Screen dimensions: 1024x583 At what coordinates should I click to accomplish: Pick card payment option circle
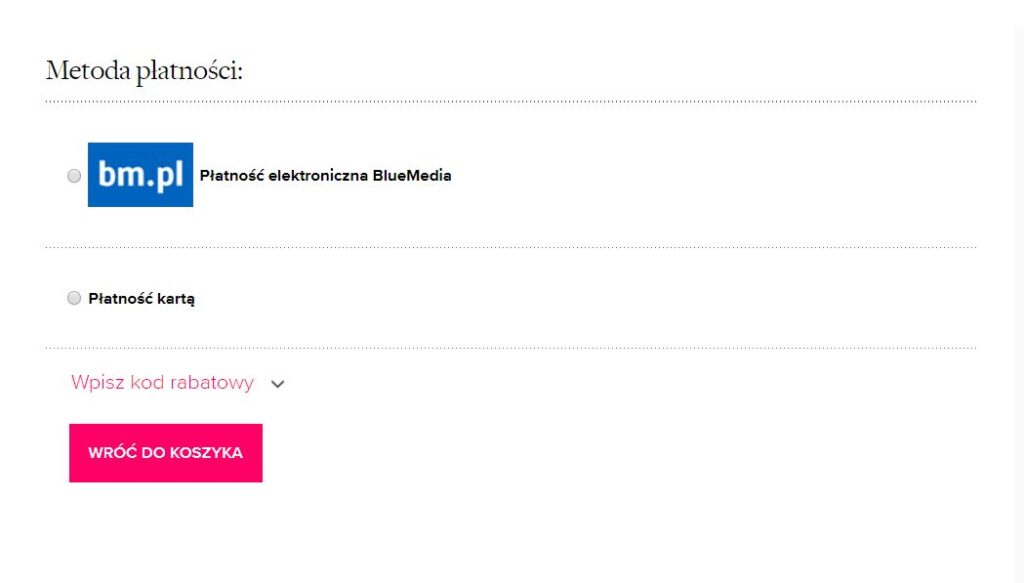[74, 298]
